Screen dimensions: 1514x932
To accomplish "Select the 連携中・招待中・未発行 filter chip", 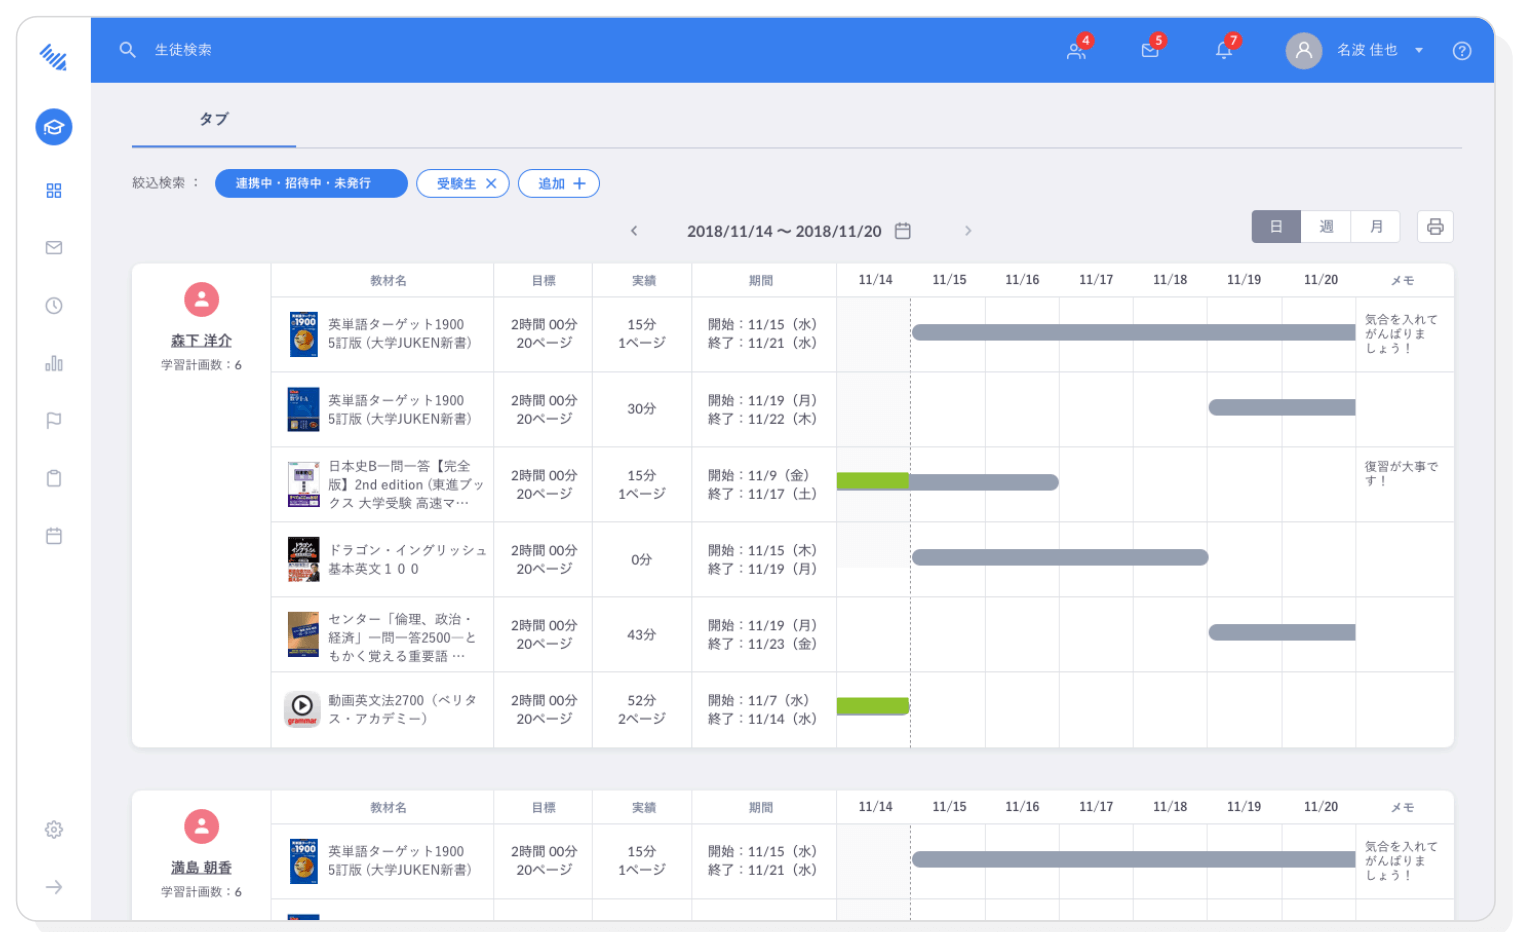I will (311, 184).
